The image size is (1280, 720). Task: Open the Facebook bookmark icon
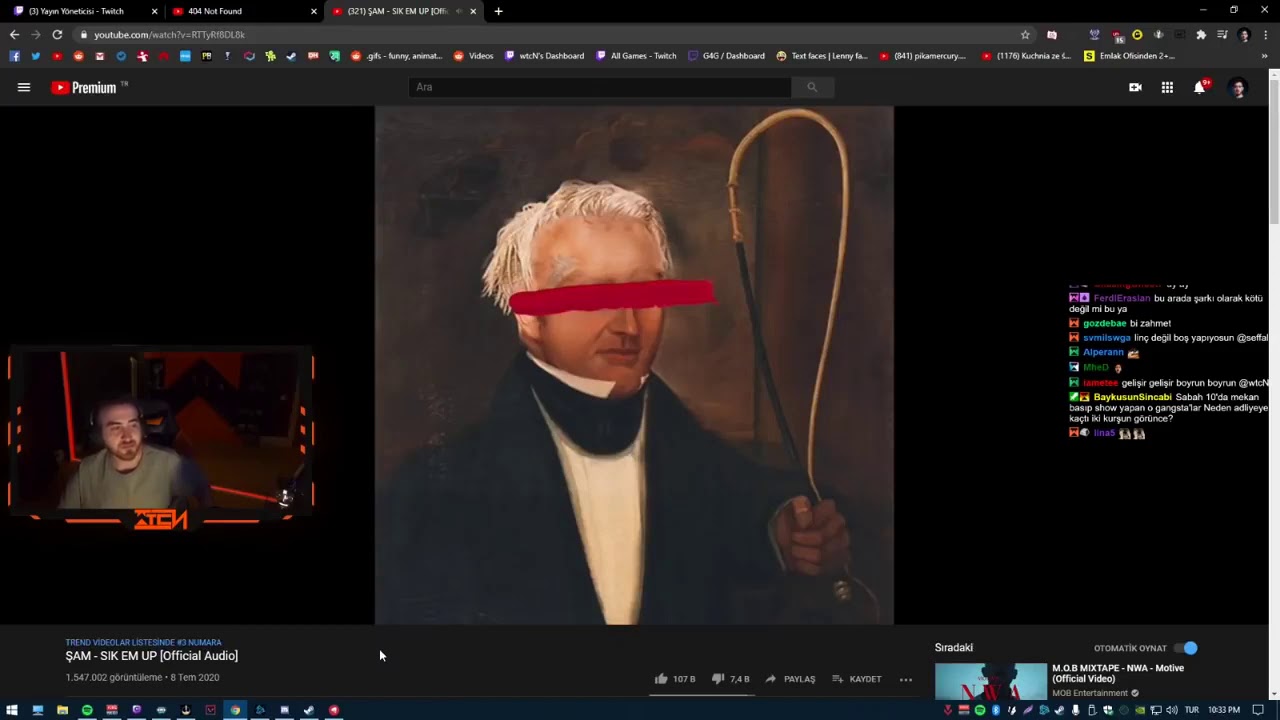(14, 56)
